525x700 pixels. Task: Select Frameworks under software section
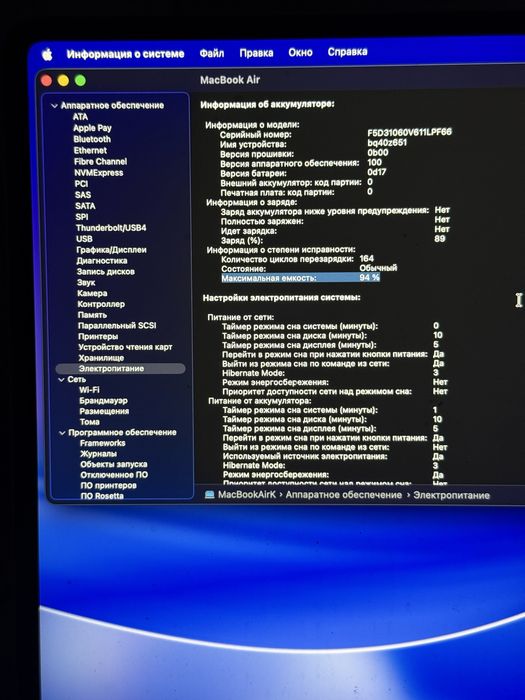[103, 443]
